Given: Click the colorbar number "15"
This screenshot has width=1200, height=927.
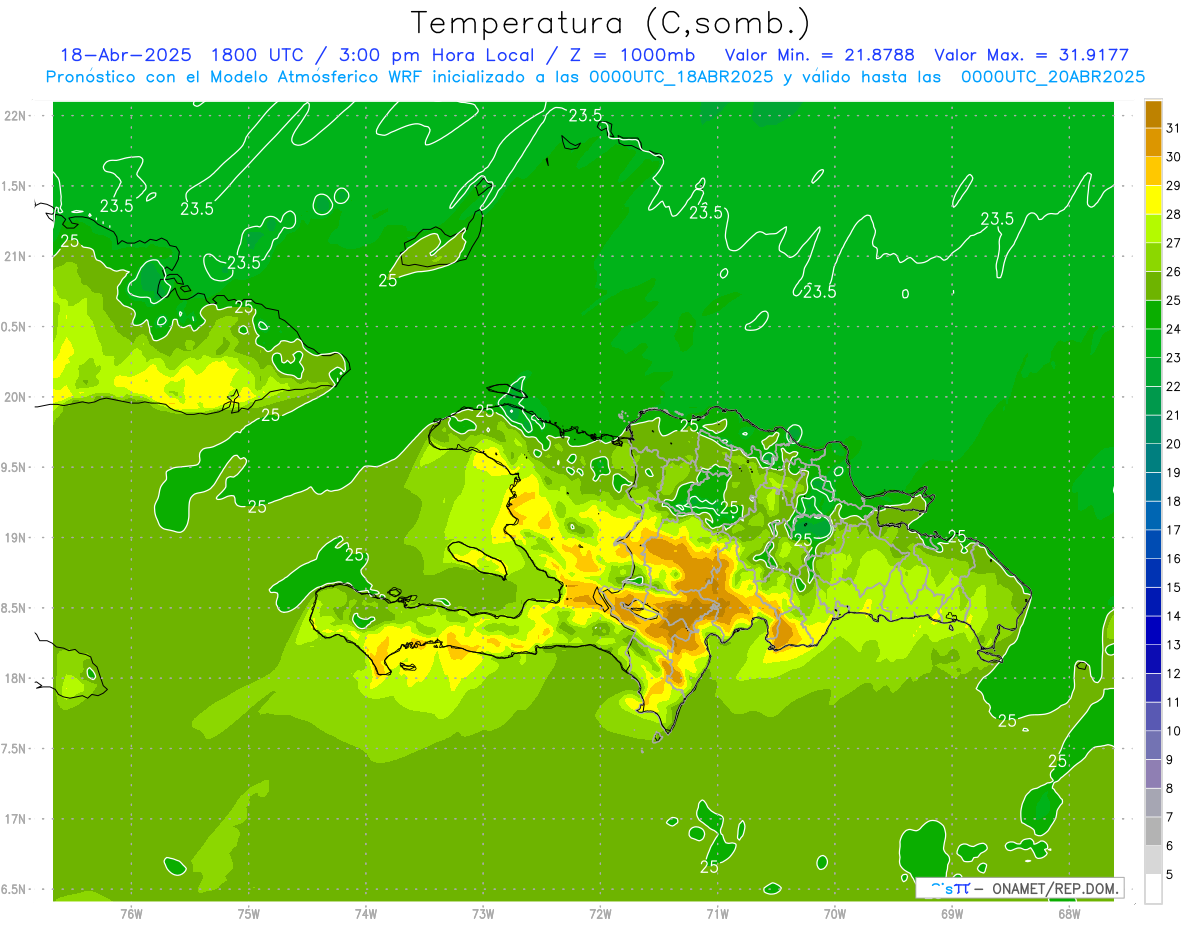Looking at the screenshot, I should (1174, 588).
